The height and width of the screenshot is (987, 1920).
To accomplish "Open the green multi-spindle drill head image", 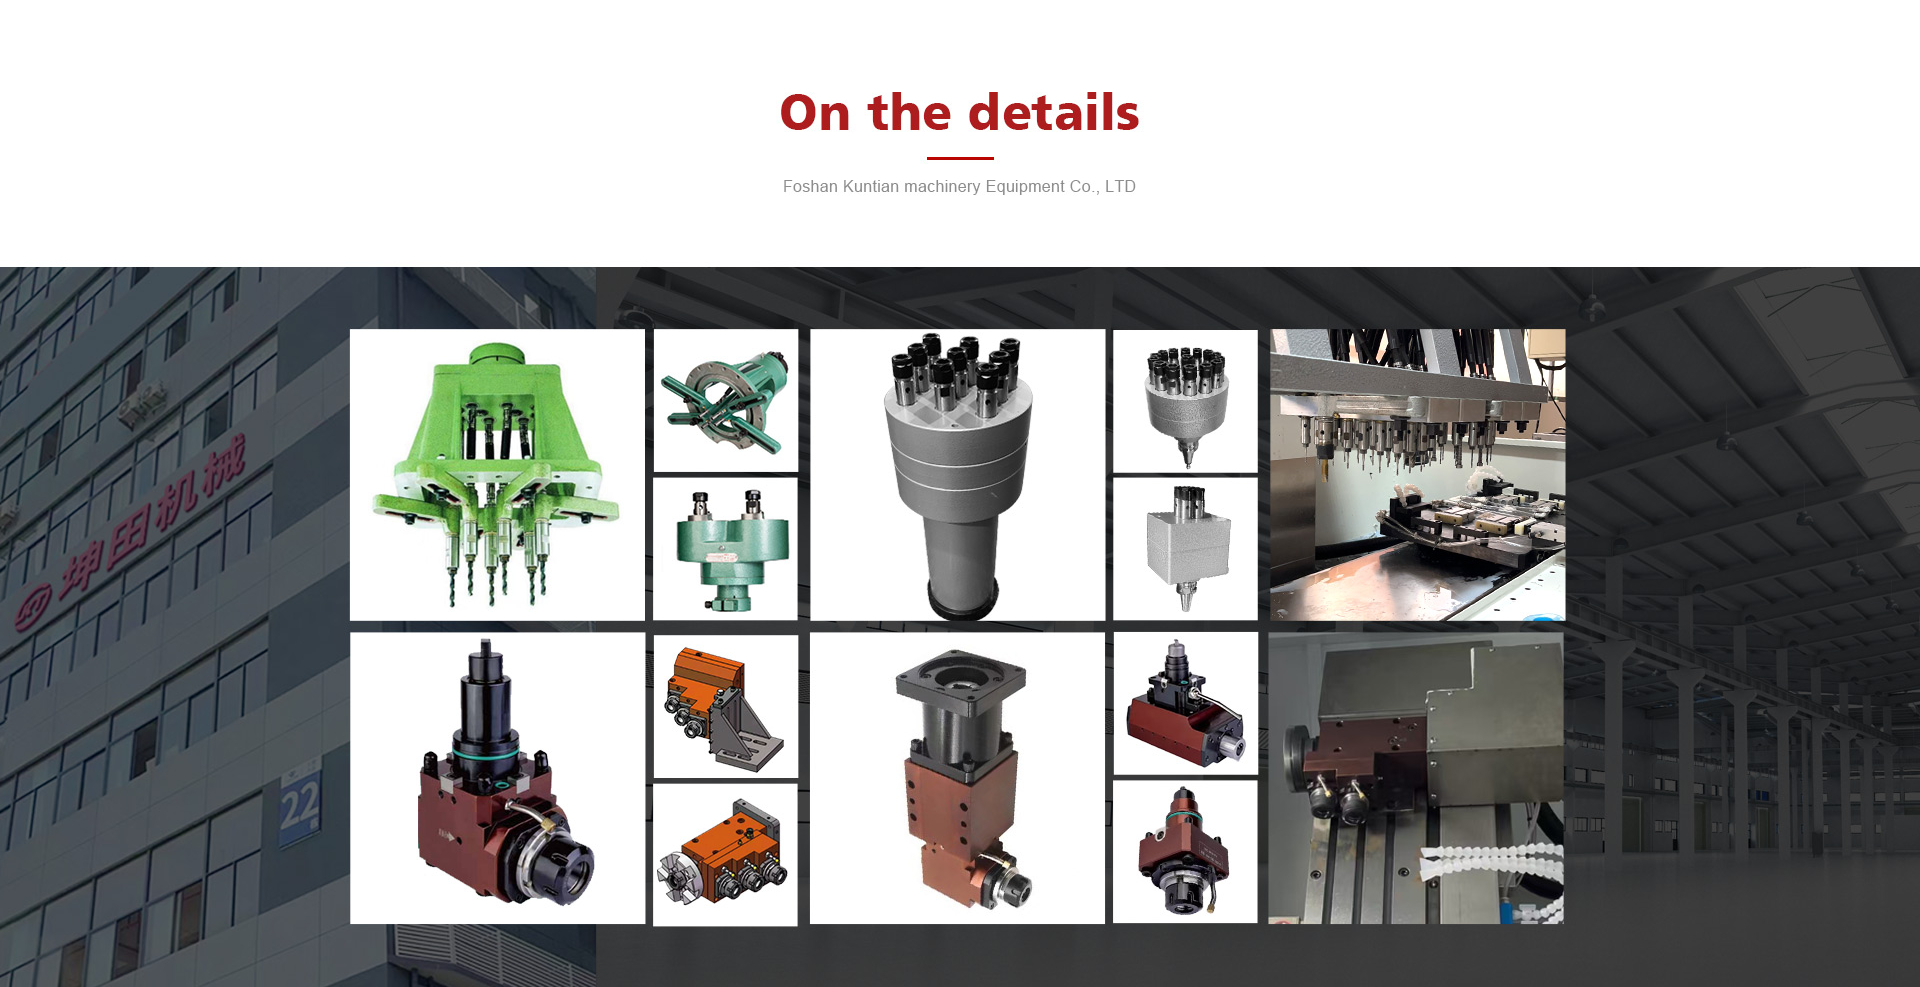I will pos(497,475).
